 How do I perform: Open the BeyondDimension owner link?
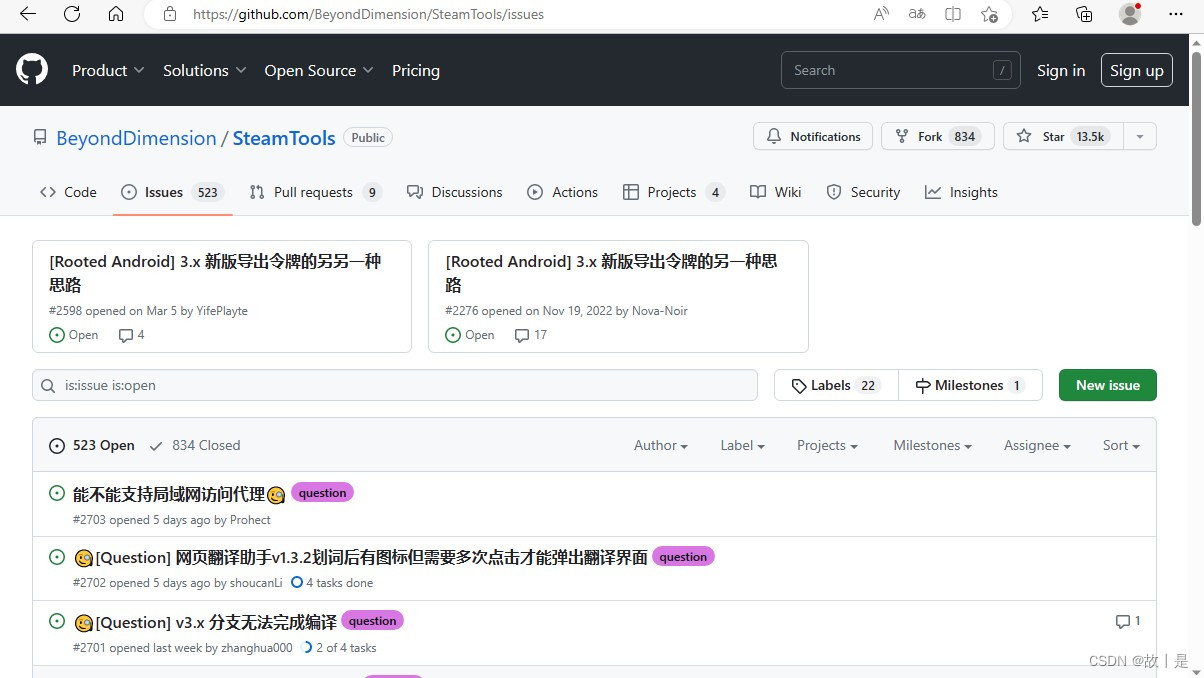tap(136, 138)
